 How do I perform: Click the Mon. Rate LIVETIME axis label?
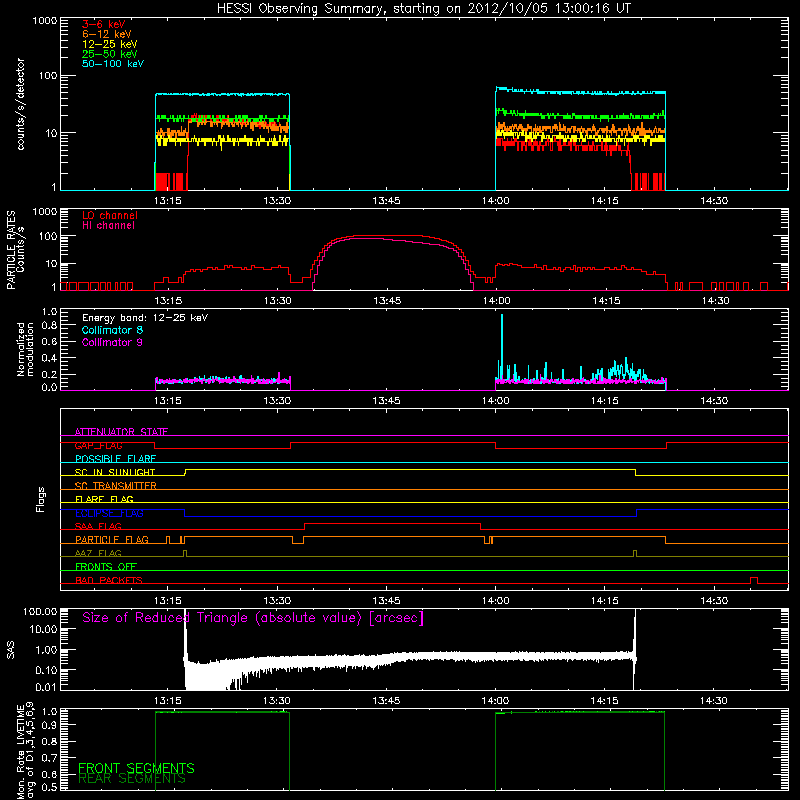24,751
